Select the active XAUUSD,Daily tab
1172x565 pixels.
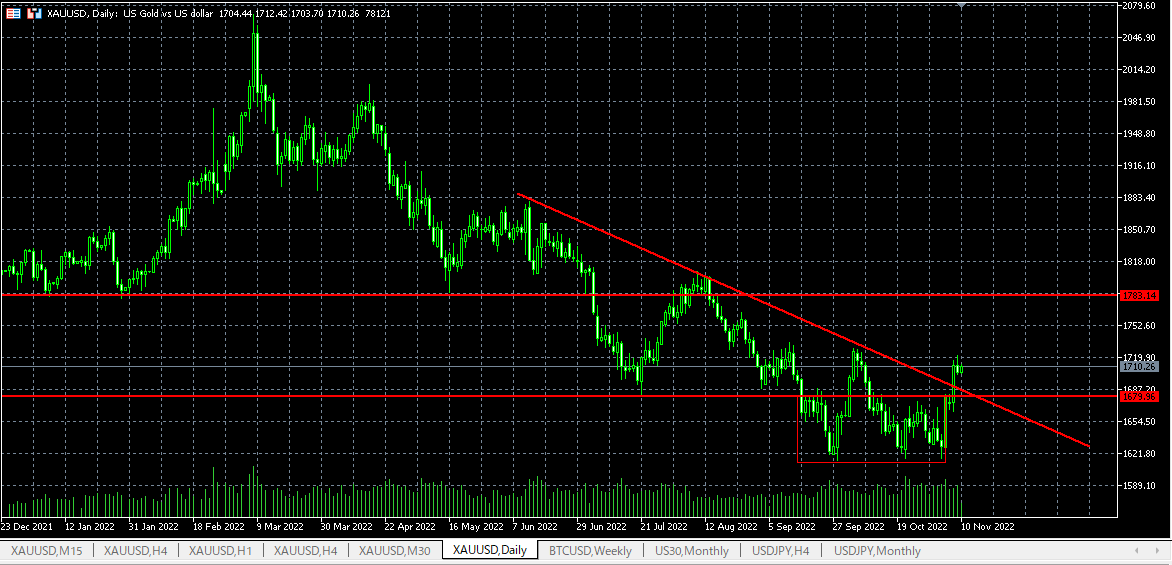coord(490,550)
